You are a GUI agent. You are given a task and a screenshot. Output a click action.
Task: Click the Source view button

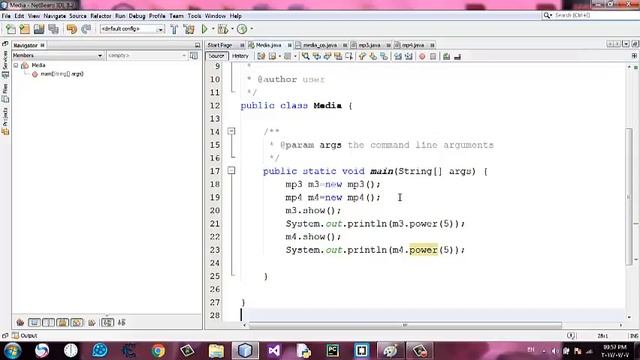(x=216, y=56)
